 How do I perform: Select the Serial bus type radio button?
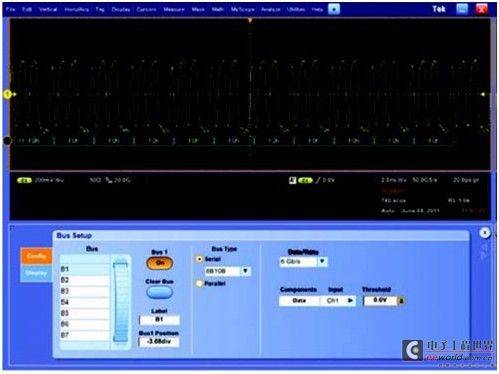[x=199, y=259]
